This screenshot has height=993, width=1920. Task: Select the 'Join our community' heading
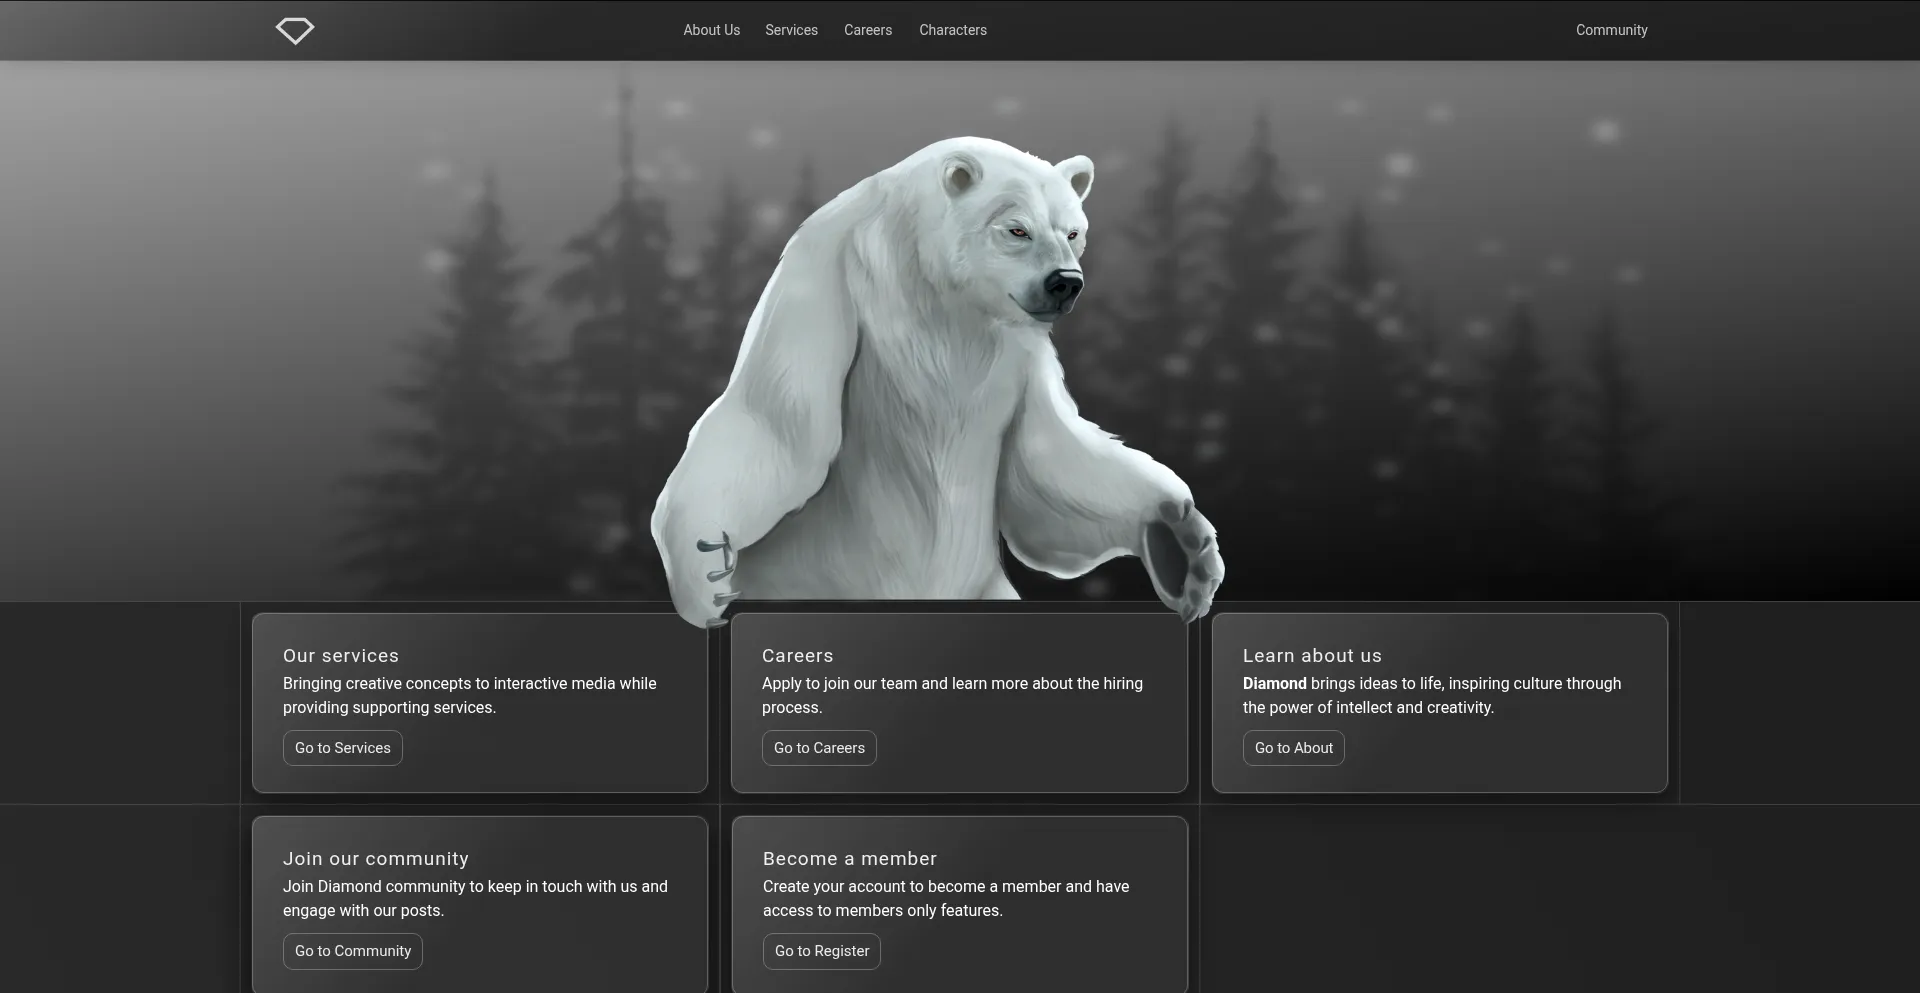(x=376, y=859)
